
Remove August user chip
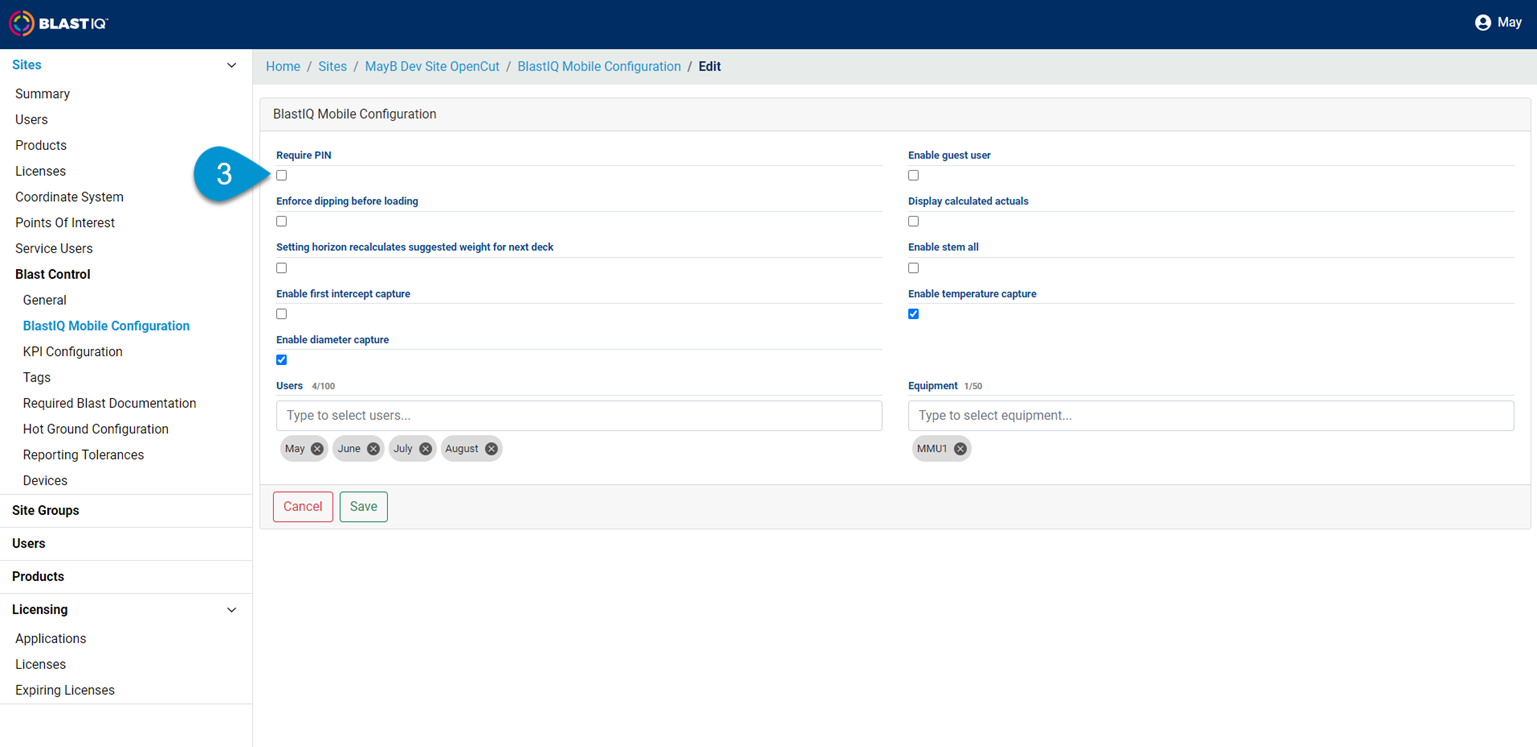pos(491,449)
